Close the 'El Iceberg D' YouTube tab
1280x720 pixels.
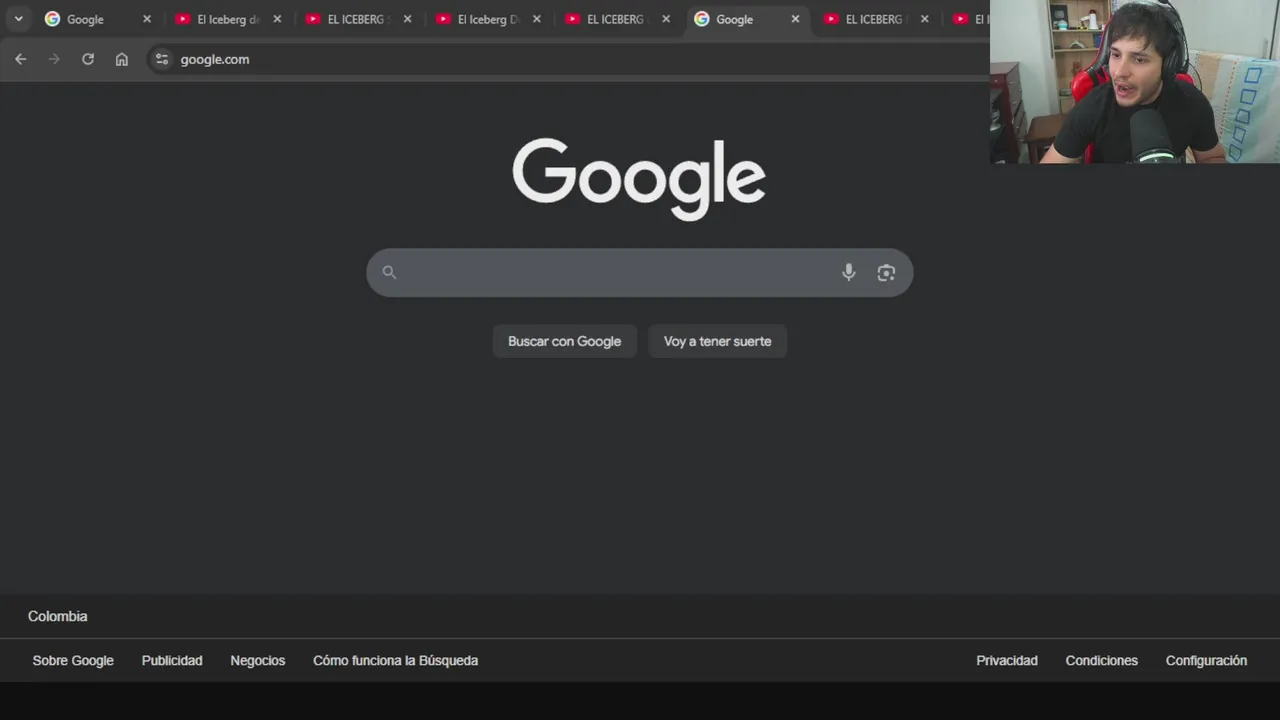[536, 19]
